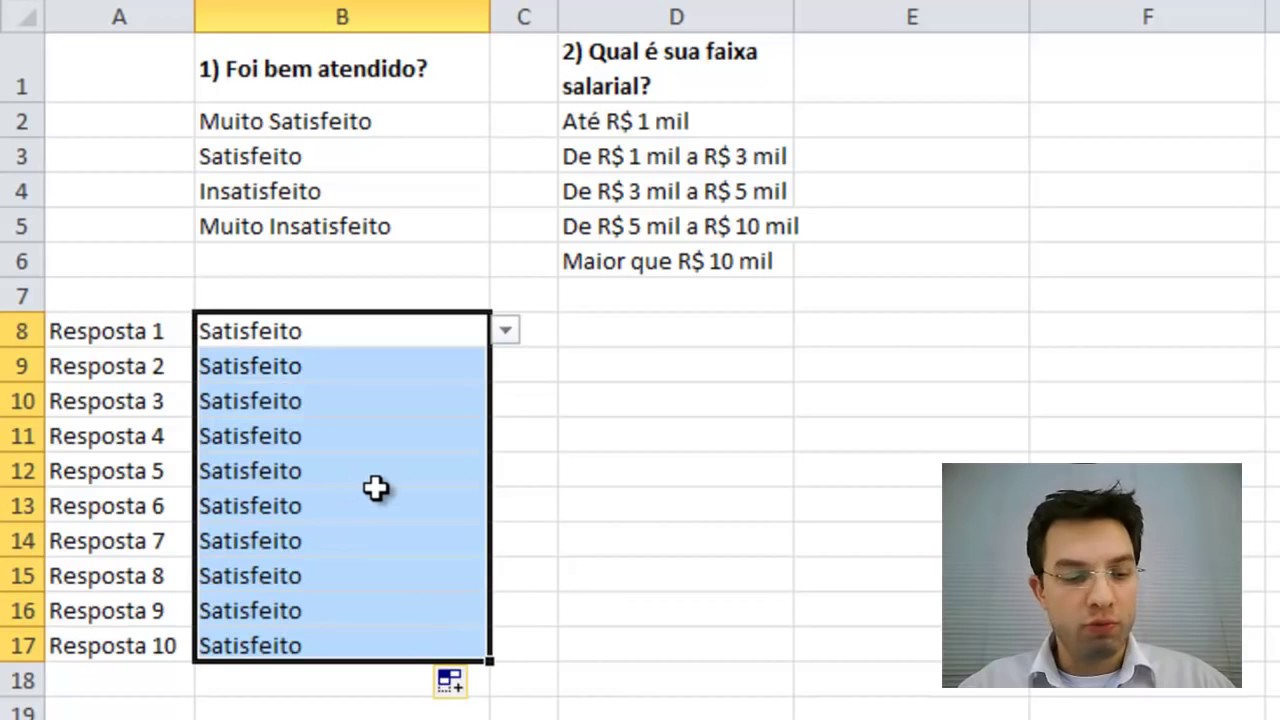
Task: Click cell 'Resposta 4'
Action: coord(119,436)
